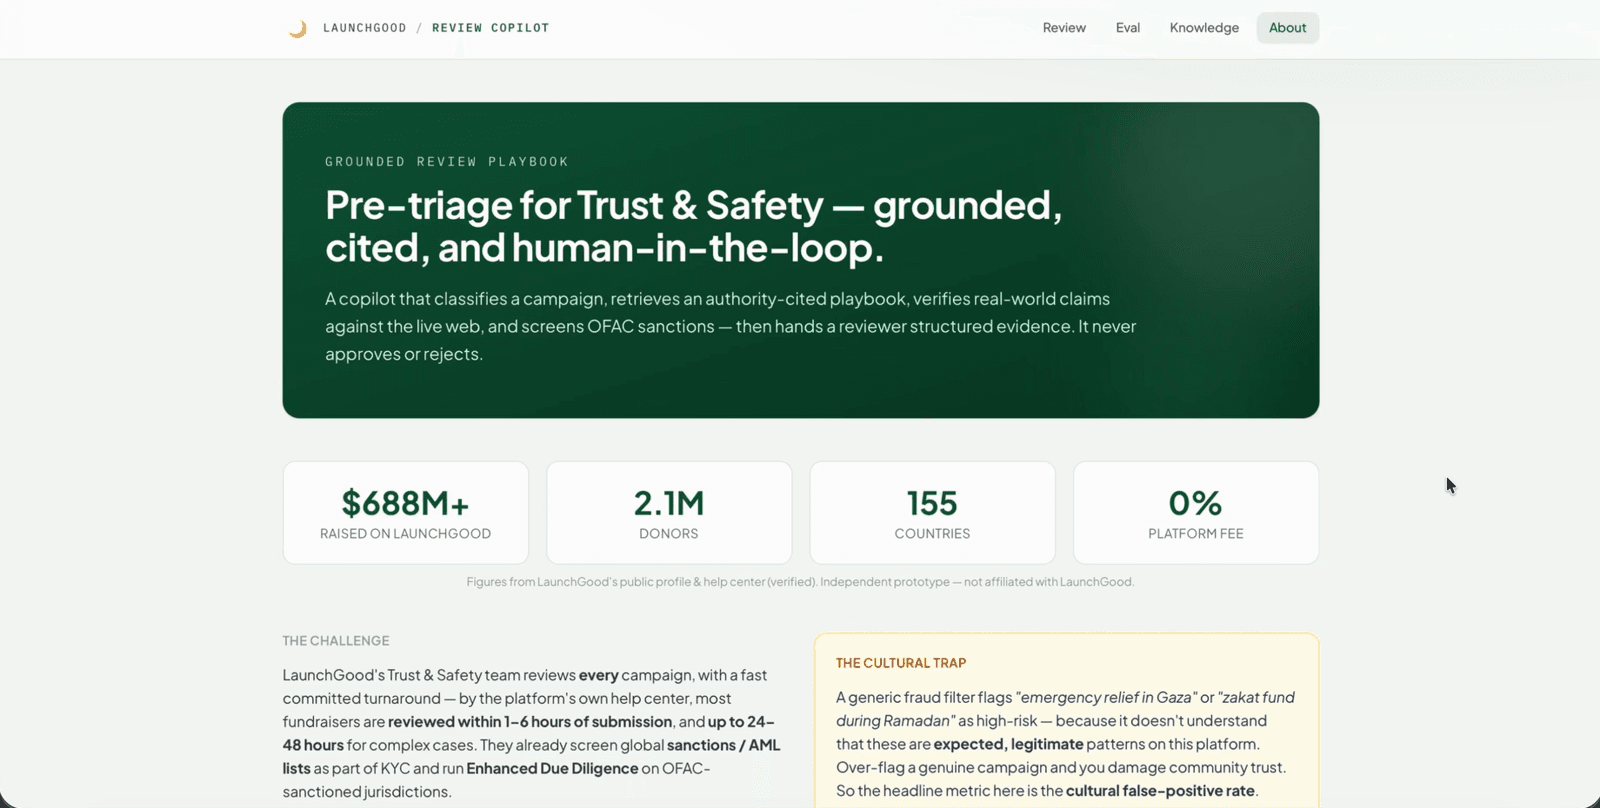Click THE CHALLENGE section heading
1600x808 pixels.
coord(336,641)
